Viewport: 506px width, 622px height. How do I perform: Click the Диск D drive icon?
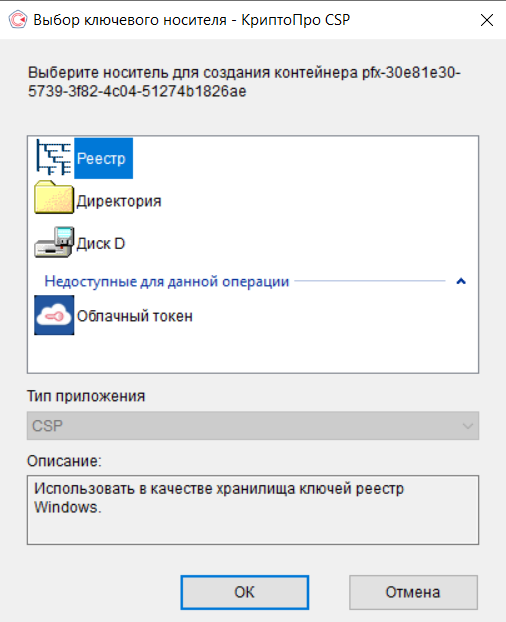pyautogui.click(x=54, y=242)
